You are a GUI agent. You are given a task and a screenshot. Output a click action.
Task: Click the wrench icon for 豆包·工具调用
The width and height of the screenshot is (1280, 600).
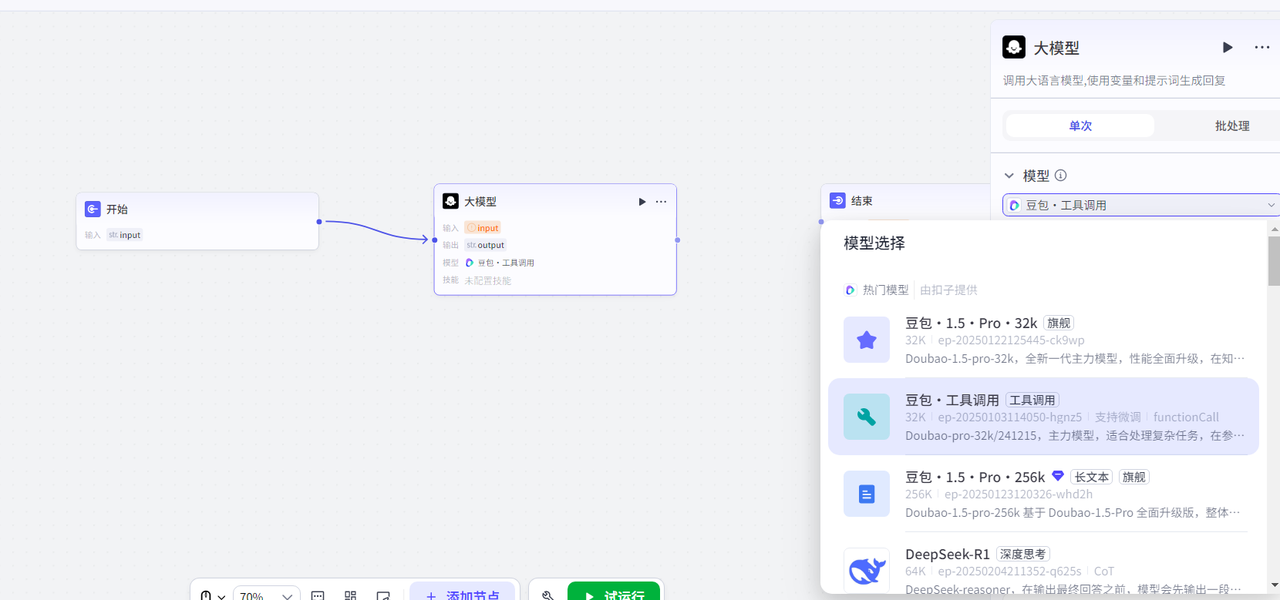click(x=866, y=417)
